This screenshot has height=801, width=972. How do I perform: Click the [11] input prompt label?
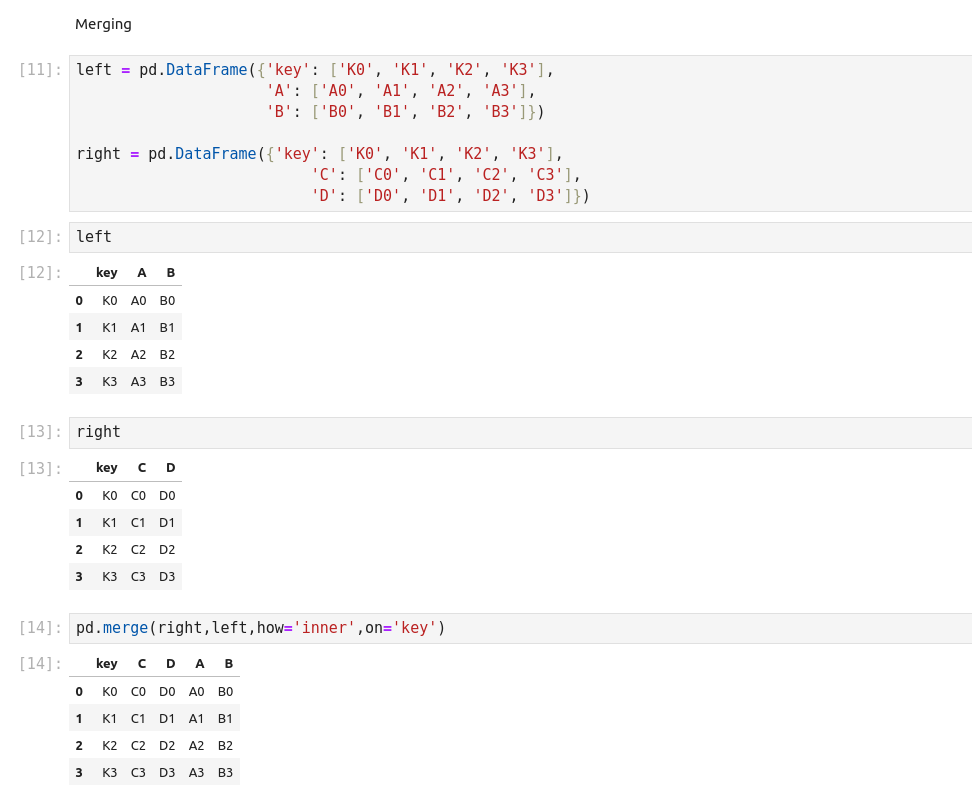pyautogui.click(x=40, y=70)
